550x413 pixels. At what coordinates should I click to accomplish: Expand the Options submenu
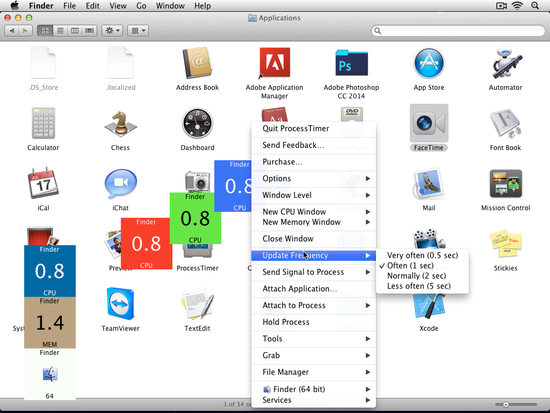point(314,178)
